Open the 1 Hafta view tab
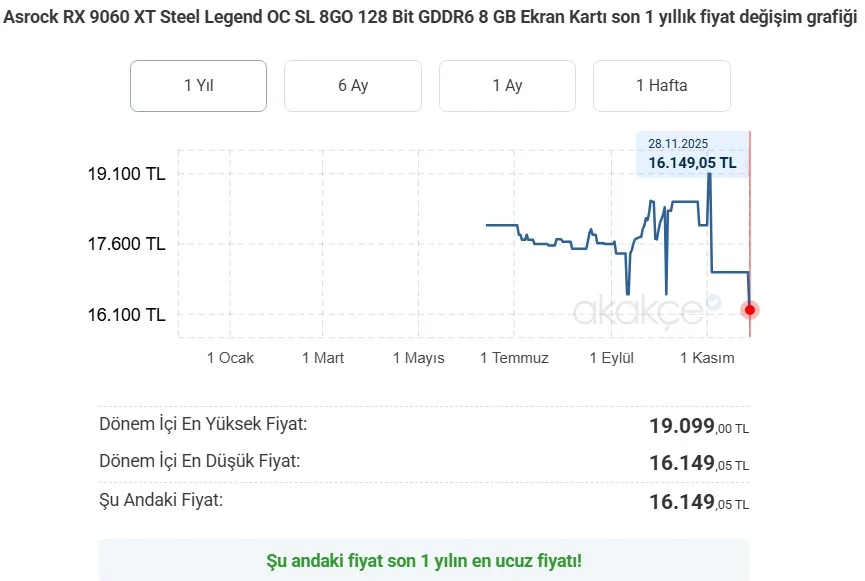The height and width of the screenshot is (581, 865). [x=661, y=86]
